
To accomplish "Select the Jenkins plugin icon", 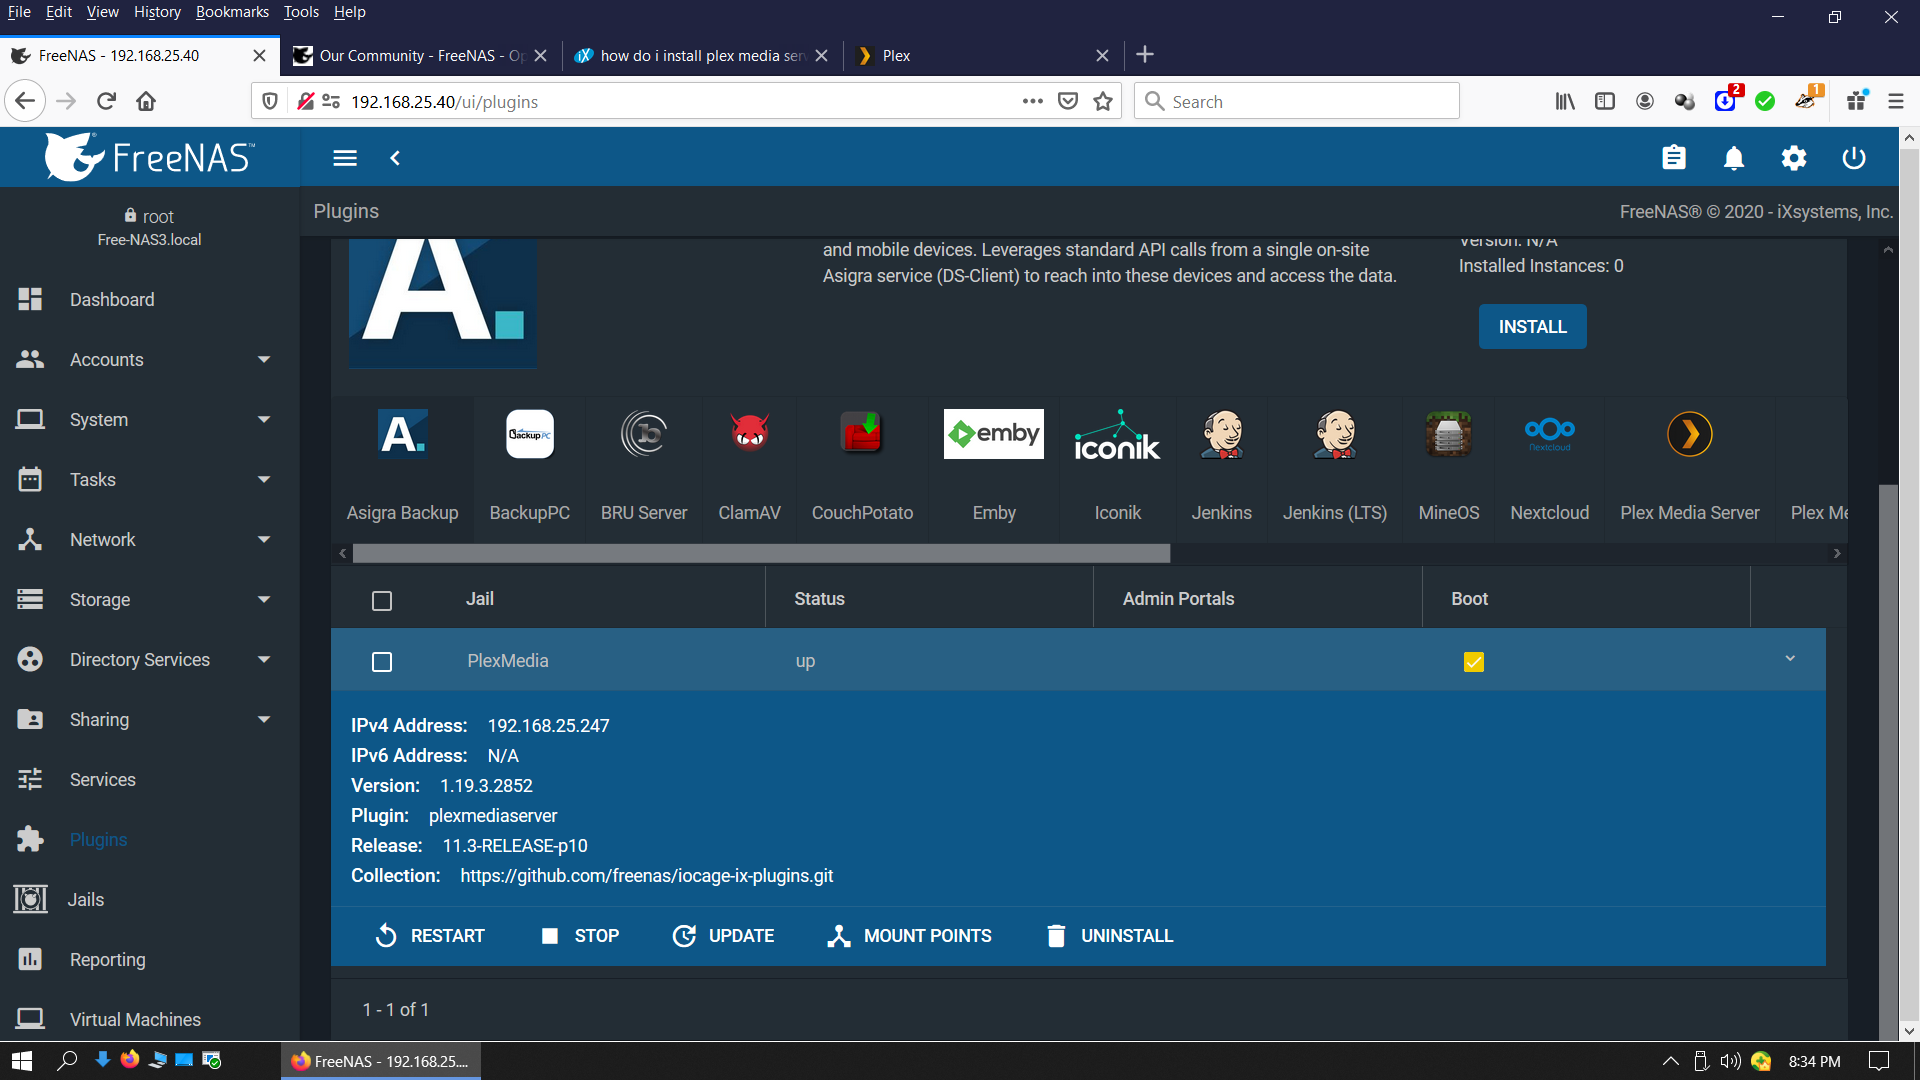I will tap(1222, 434).
